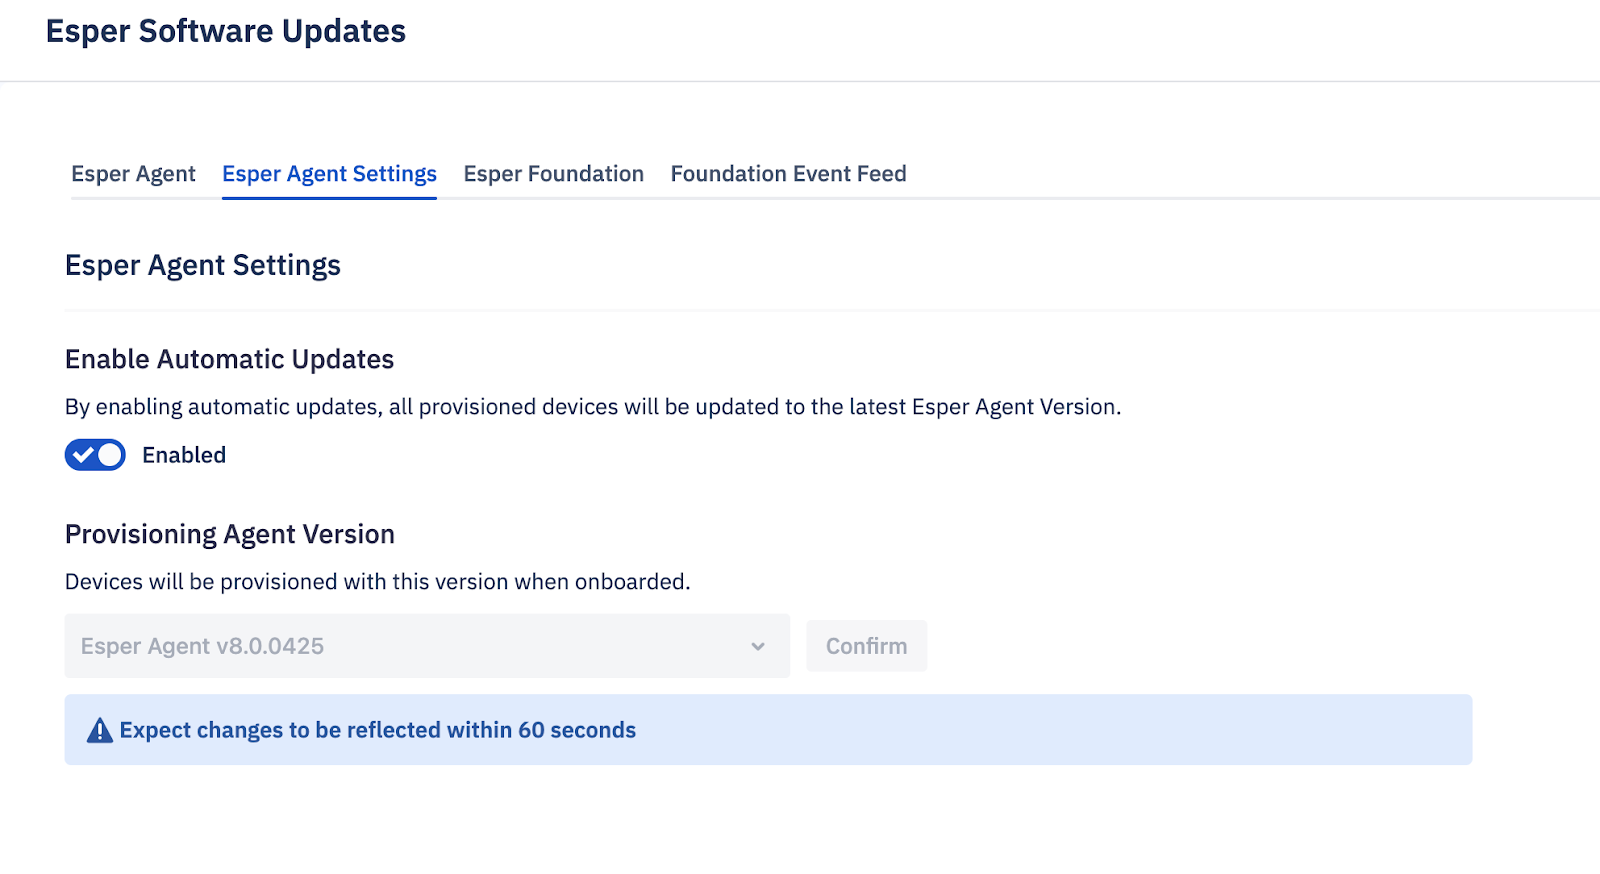
Task: Click the chevron arrow in the version dropdown
Action: [758, 646]
